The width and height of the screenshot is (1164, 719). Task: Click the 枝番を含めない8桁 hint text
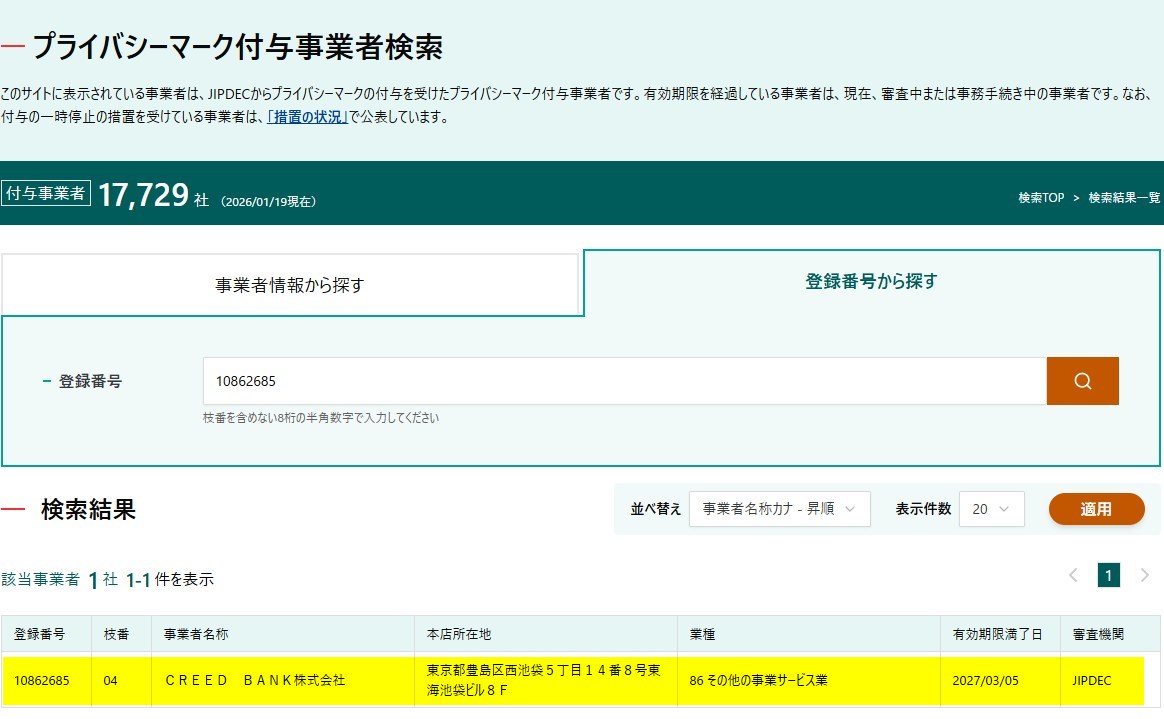[x=321, y=418]
